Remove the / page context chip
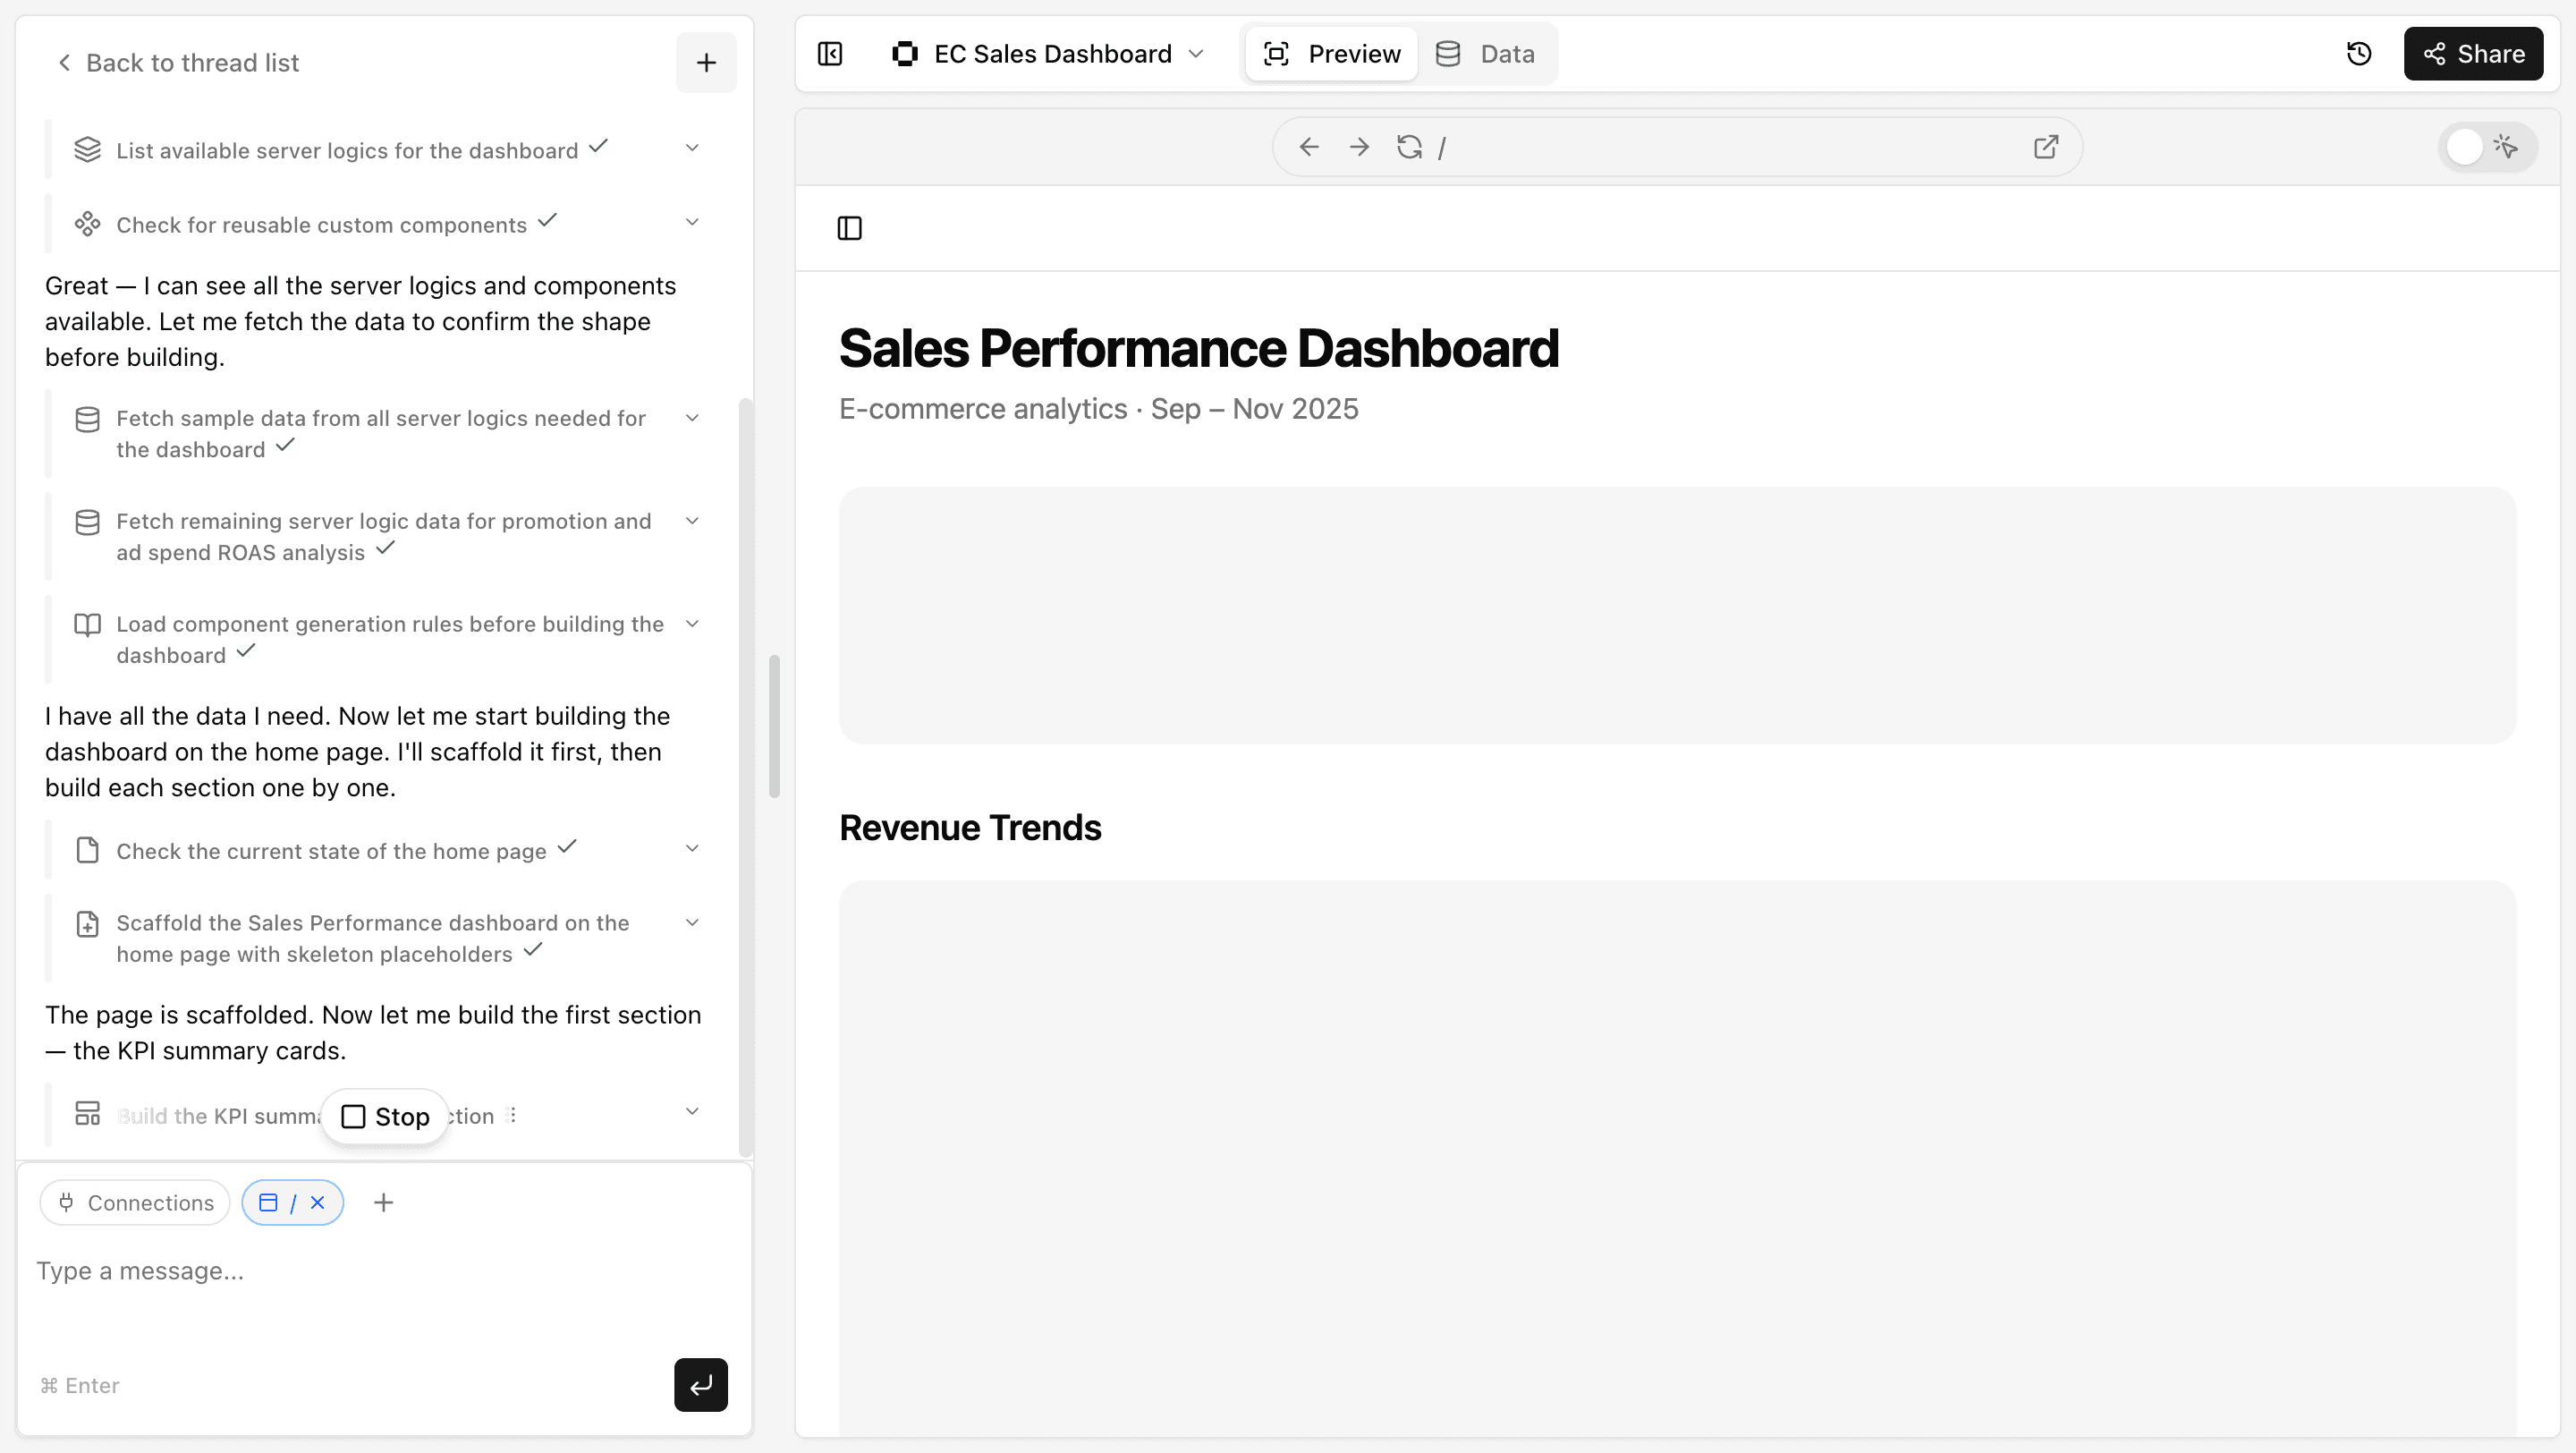The image size is (2576, 1453). (317, 1202)
